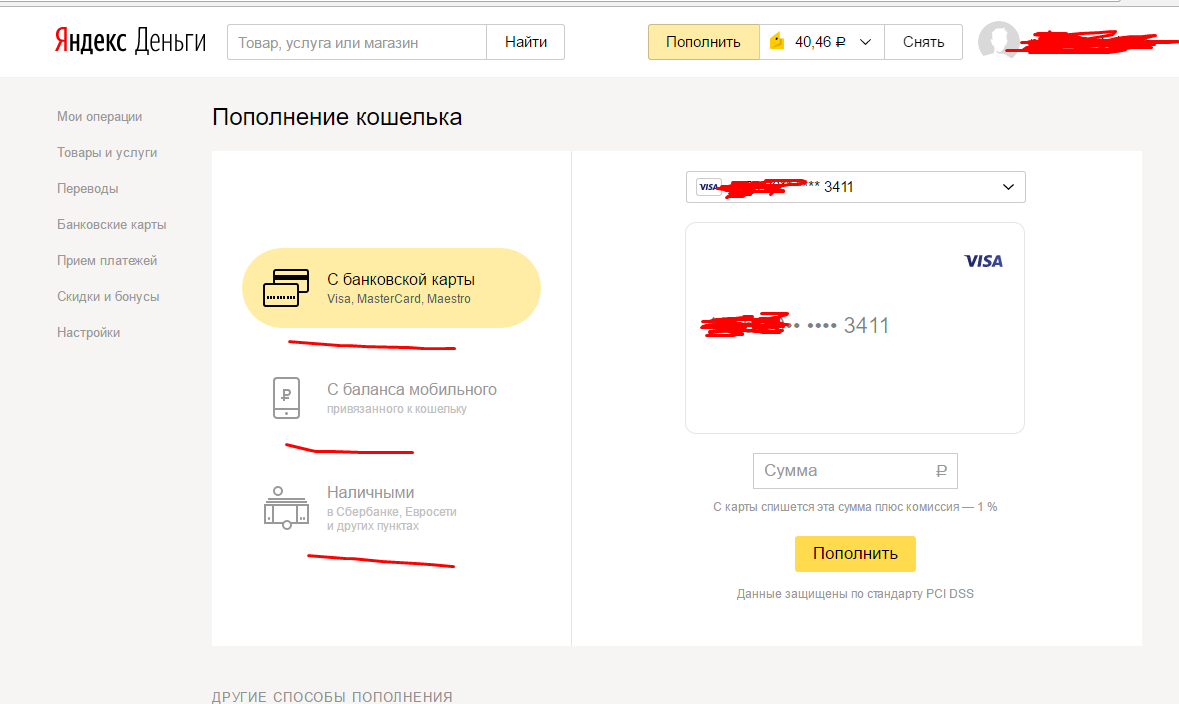
Task: Click the card preview ending 3411
Action: click(x=855, y=328)
